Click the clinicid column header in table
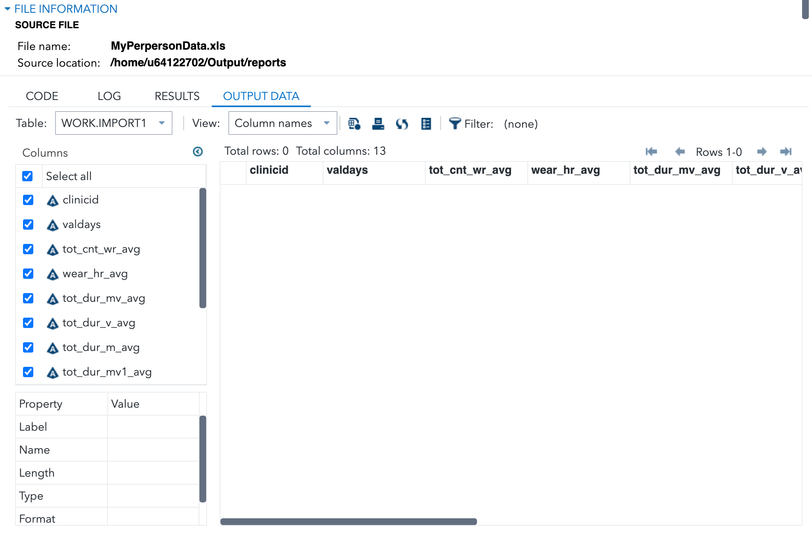Viewport: 812px width, 537px height. [284, 172]
